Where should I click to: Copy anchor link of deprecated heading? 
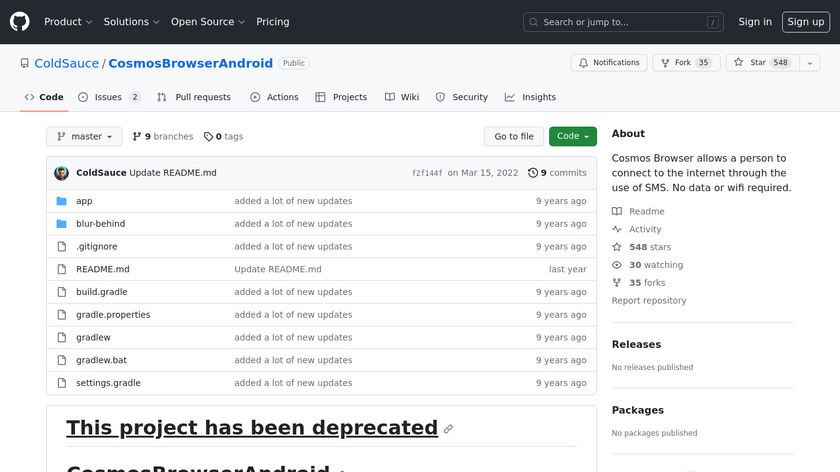tap(448, 429)
